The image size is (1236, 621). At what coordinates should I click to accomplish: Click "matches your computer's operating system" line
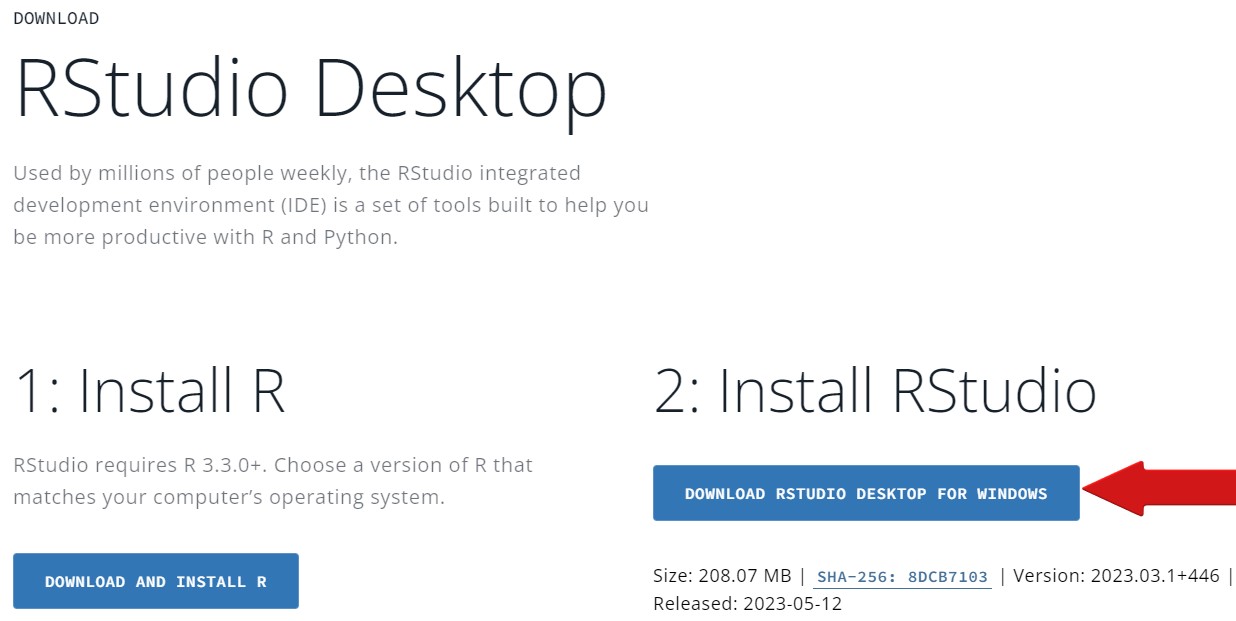click(228, 497)
